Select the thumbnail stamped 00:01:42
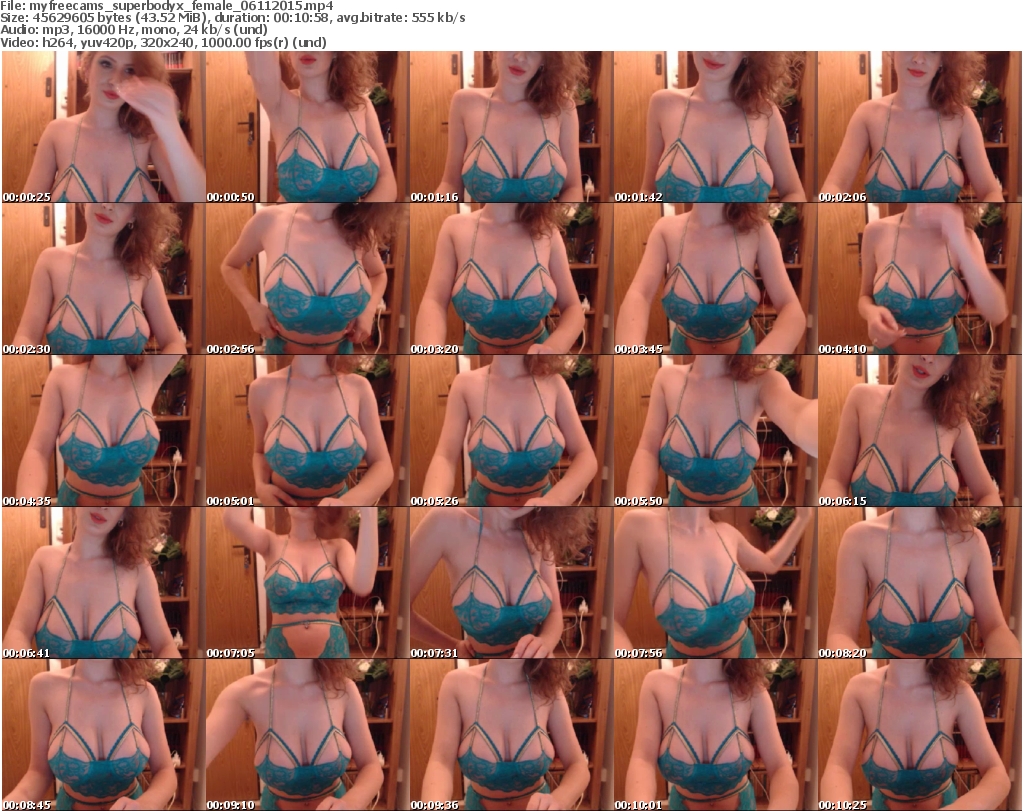 click(x=715, y=127)
